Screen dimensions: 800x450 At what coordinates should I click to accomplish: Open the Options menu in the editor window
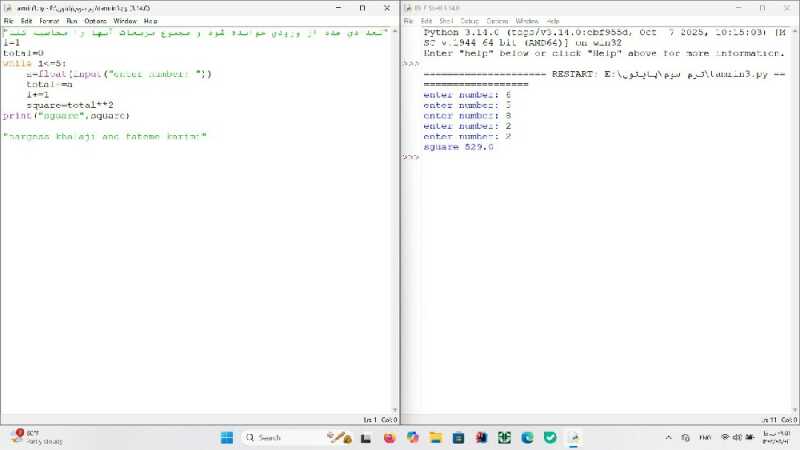[95, 21]
